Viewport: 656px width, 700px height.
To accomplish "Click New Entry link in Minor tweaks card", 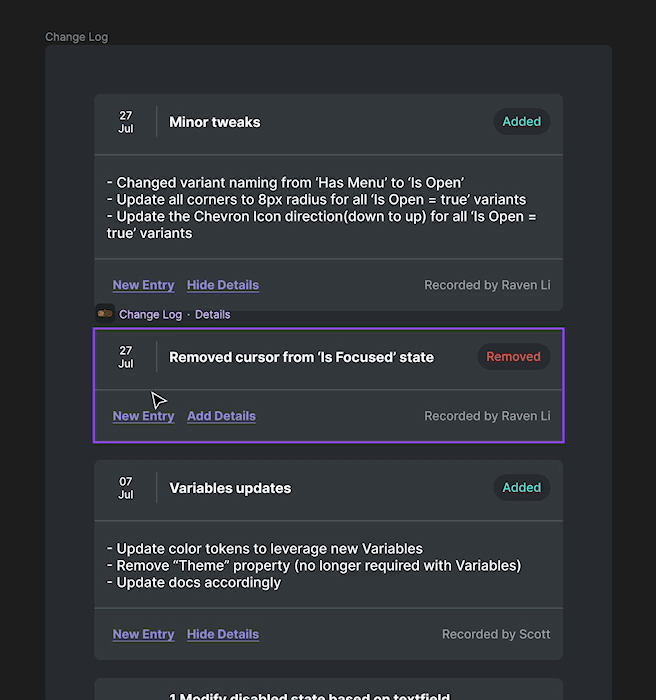I will (143, 285).
